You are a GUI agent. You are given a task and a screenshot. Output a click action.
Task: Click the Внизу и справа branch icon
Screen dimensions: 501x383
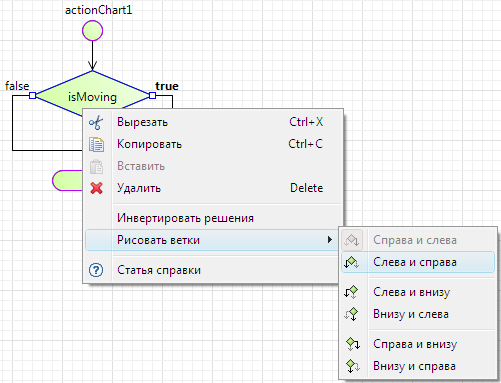pos(353,366)
